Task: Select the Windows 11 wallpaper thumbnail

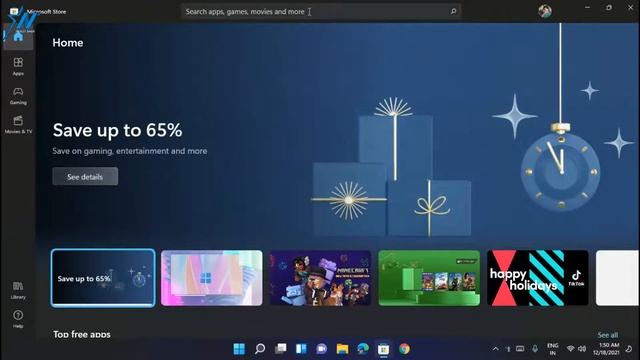Action: (211, 278)
